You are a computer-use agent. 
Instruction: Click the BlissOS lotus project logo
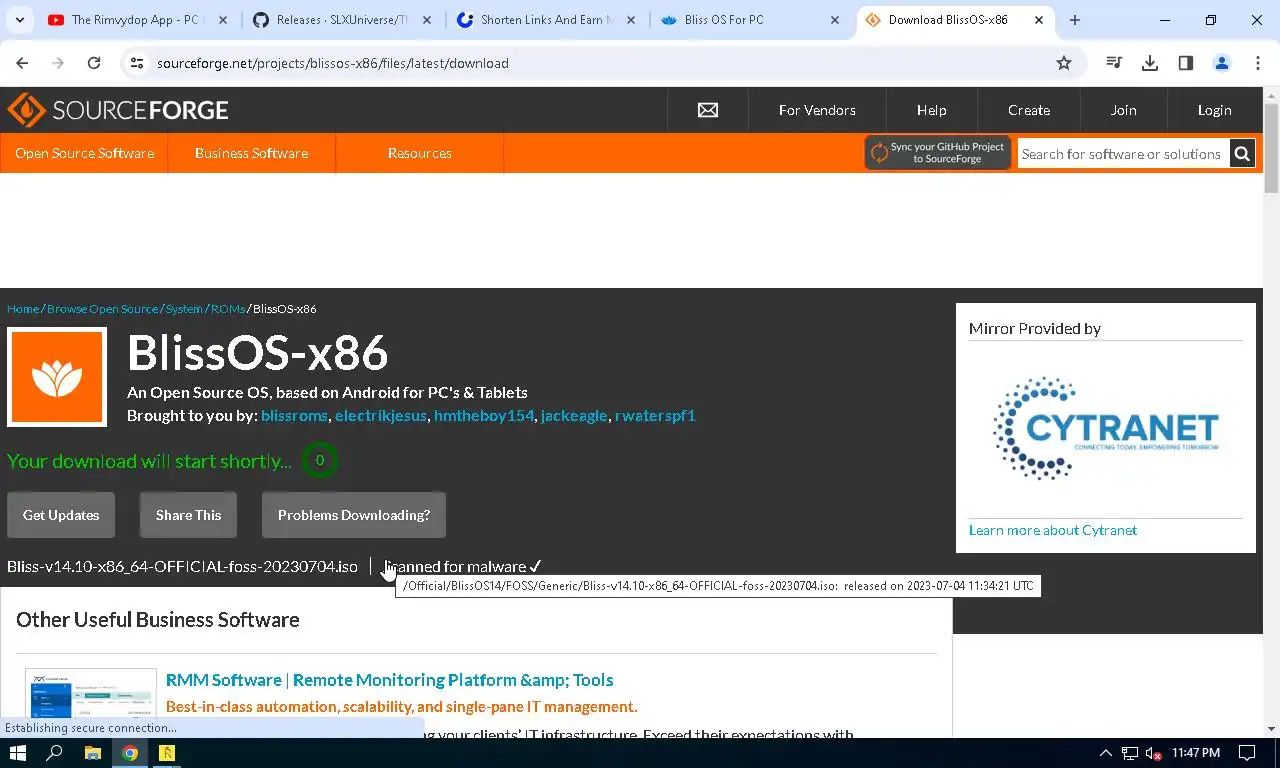coord(57,377)
